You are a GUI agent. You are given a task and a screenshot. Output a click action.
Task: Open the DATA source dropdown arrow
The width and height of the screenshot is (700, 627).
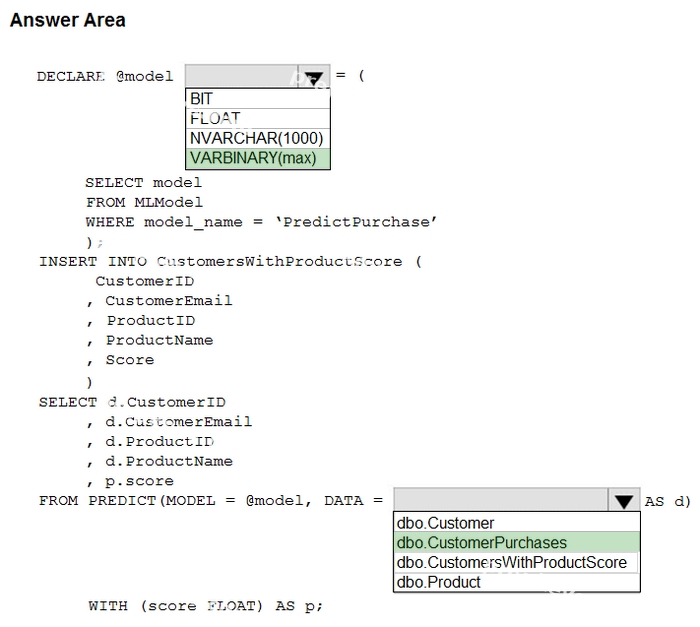(x=623, y=501)
